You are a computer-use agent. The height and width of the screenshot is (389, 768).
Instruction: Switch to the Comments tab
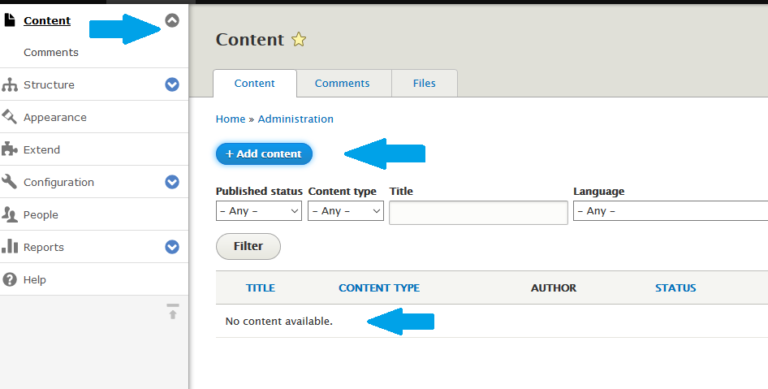tap(342, 83)
